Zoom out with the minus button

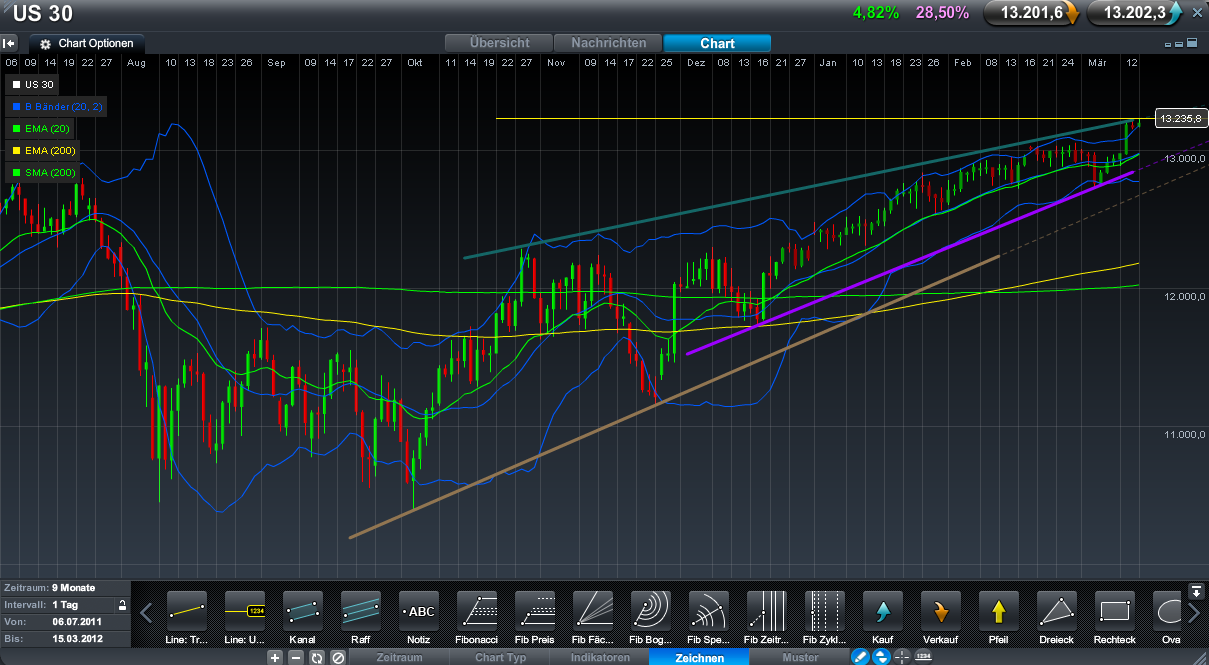pyautogui.click(x=296, y=658)
